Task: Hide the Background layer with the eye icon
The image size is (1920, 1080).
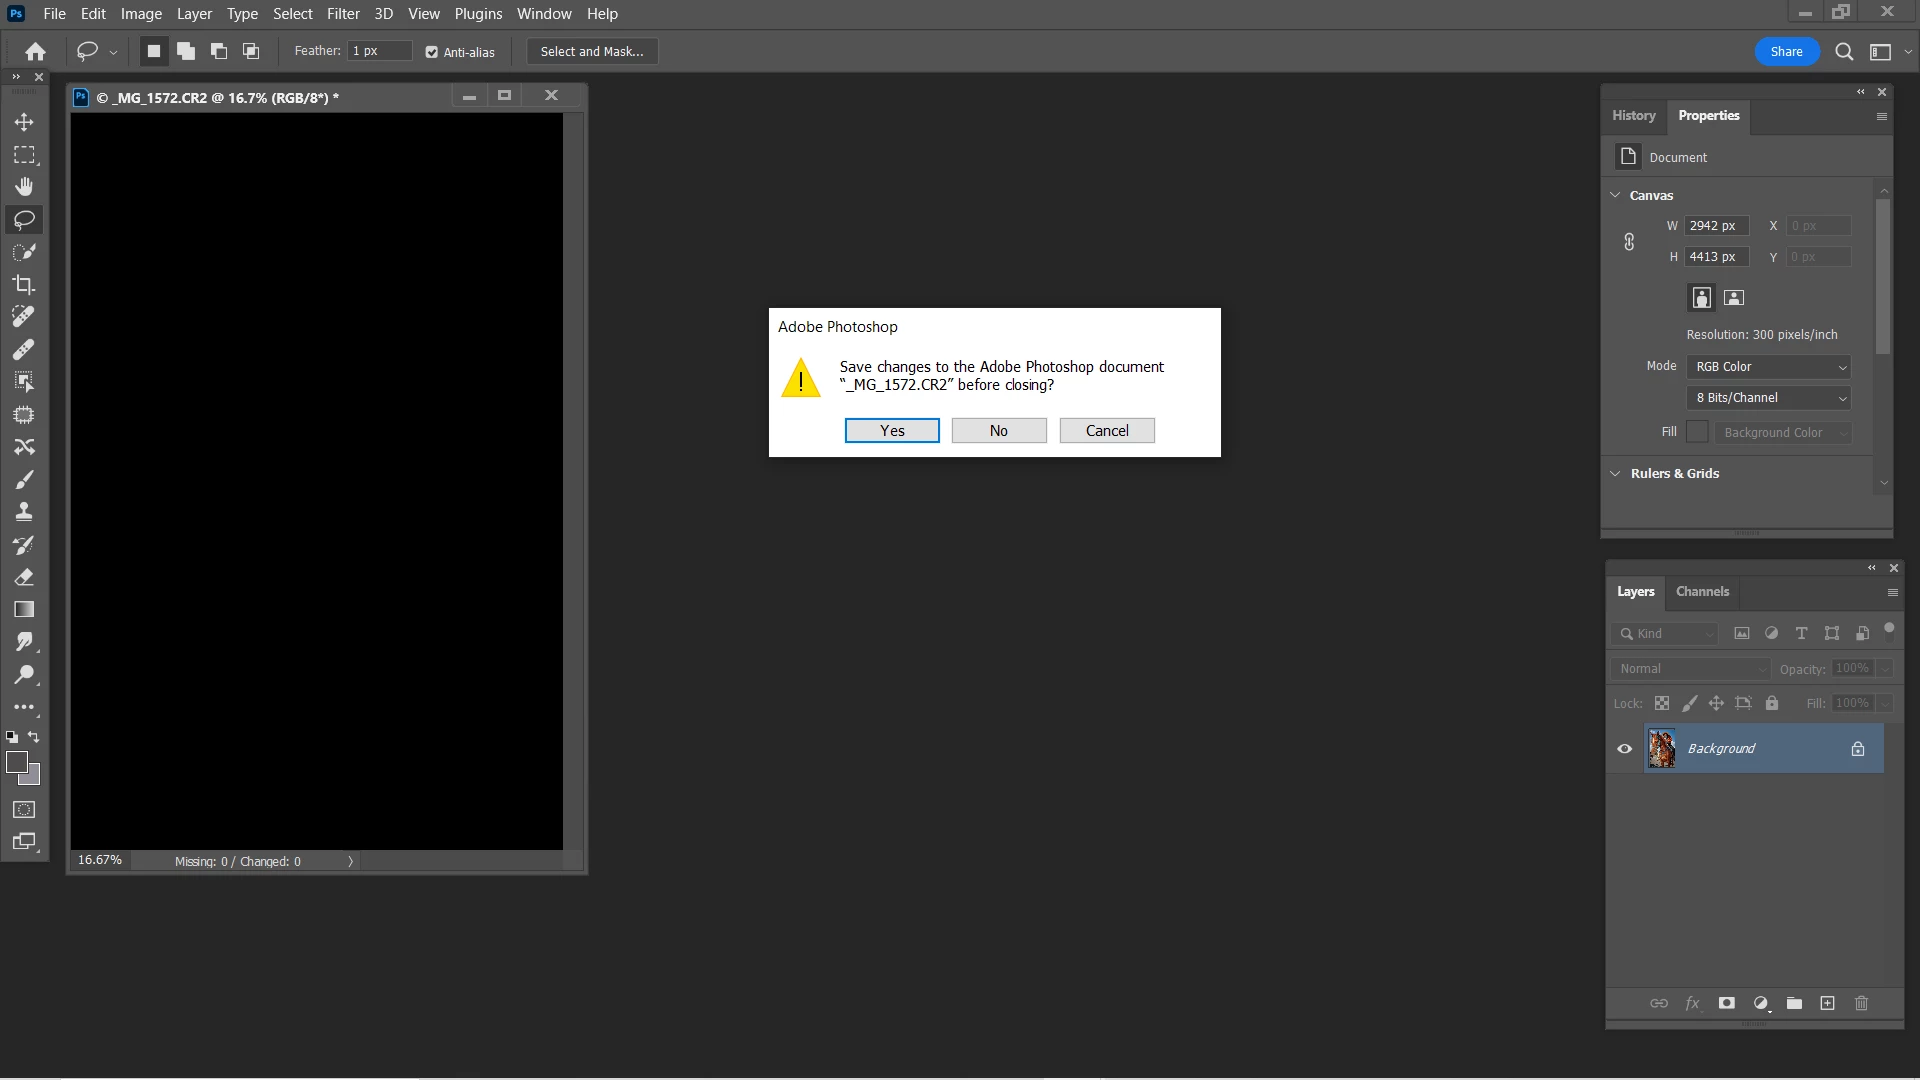Action: click(1624, 749)
